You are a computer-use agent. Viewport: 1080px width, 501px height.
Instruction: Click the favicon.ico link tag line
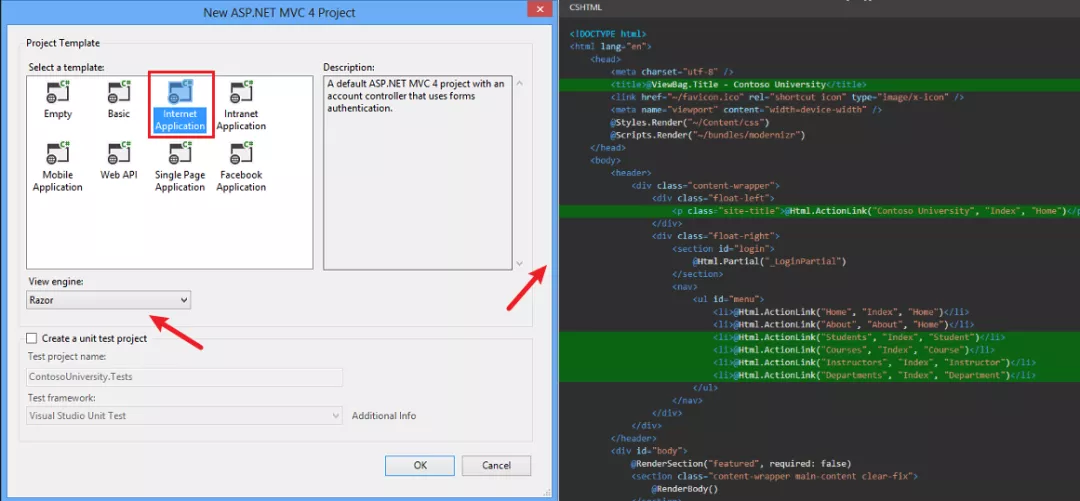click(x=787, y=97)
